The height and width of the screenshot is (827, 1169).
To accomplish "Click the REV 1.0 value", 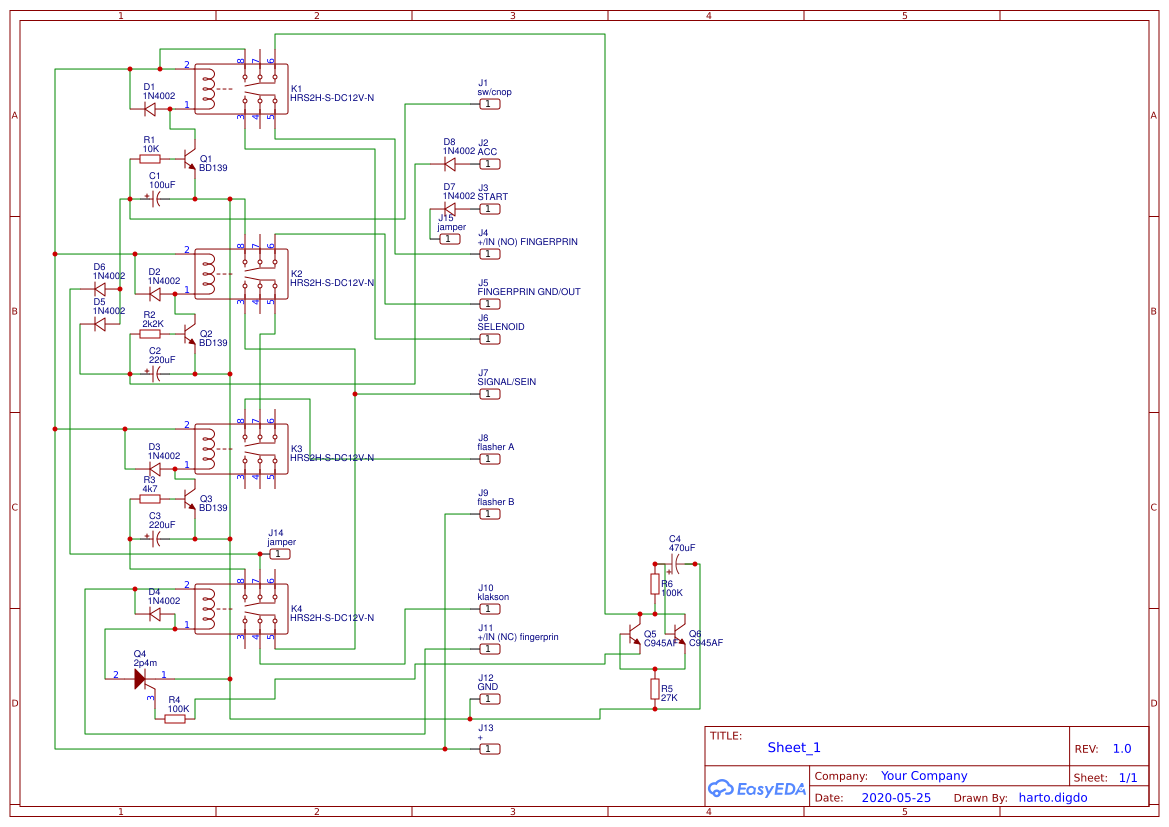I will click(1122, 747).
